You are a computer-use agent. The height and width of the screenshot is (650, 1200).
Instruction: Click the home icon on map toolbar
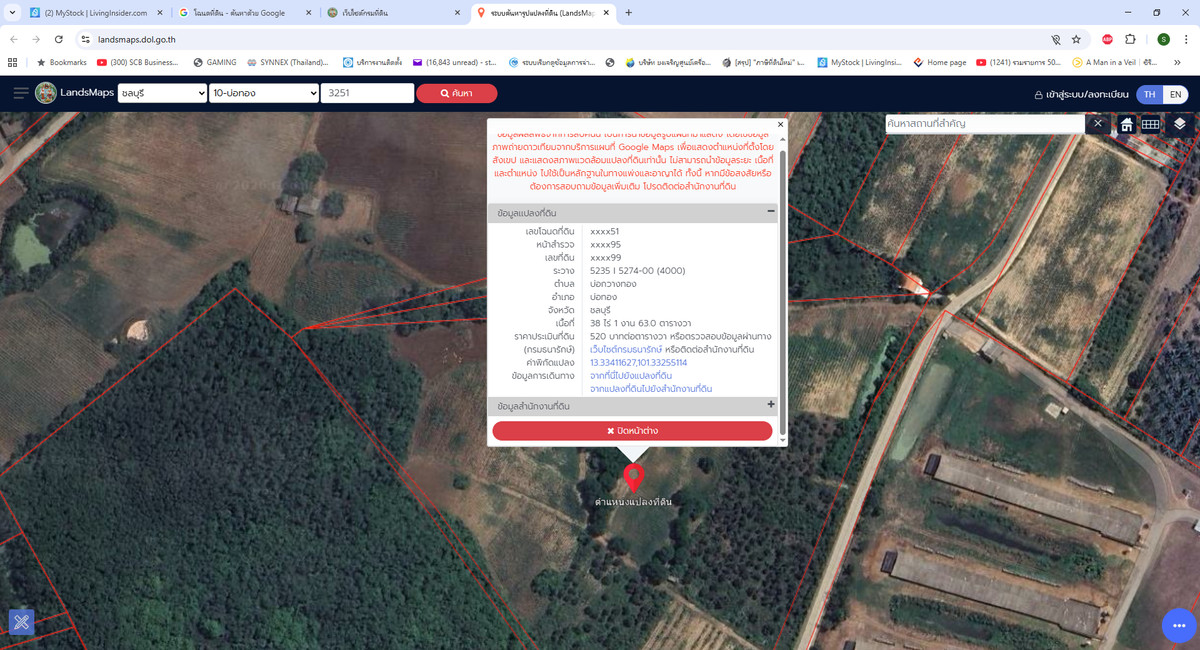coord(1126,124)
